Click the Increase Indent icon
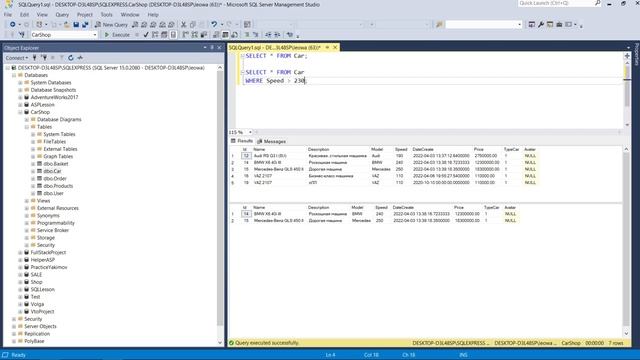Viewport: 640px width, 360px height. click(277, 35)
